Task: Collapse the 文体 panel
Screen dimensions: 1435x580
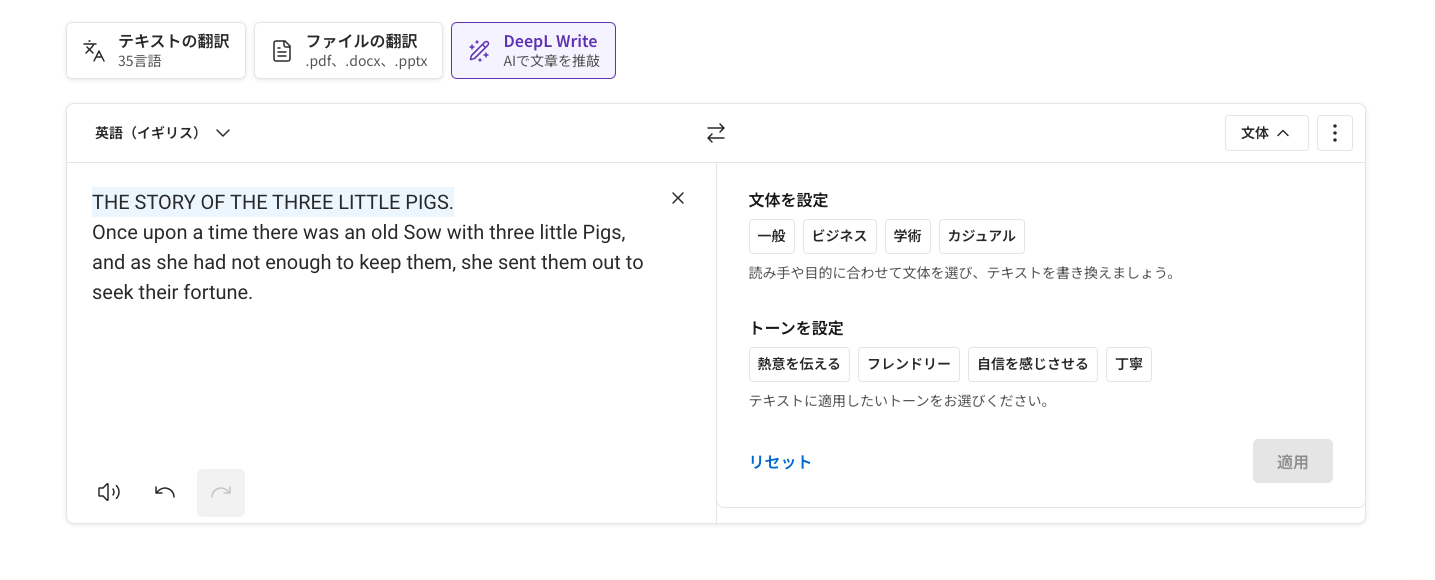Action: [x=1266, y=133]
